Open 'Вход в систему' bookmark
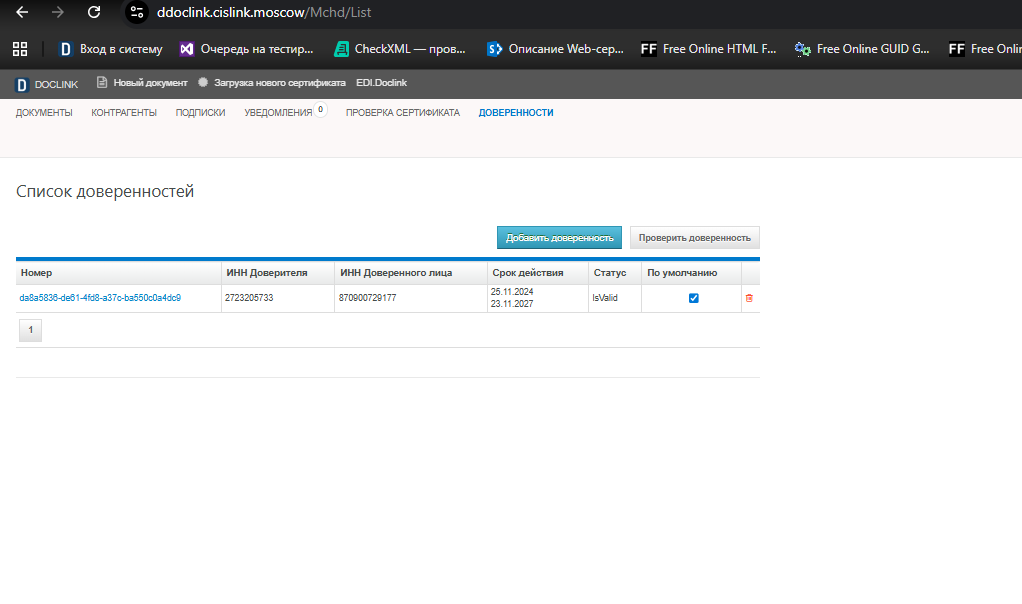Viewport: 1022px width, 604px height. (x=111, y=49)
